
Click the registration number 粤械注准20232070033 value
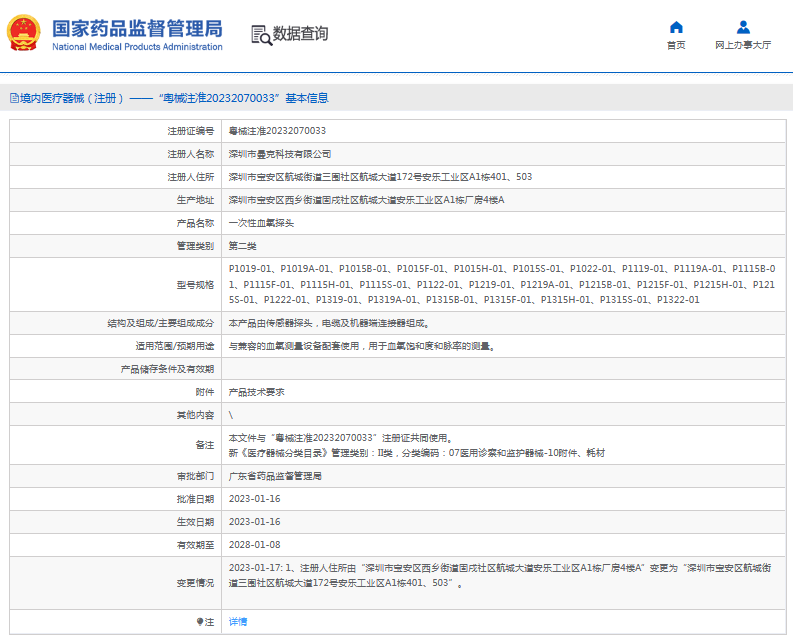point(277,131)
